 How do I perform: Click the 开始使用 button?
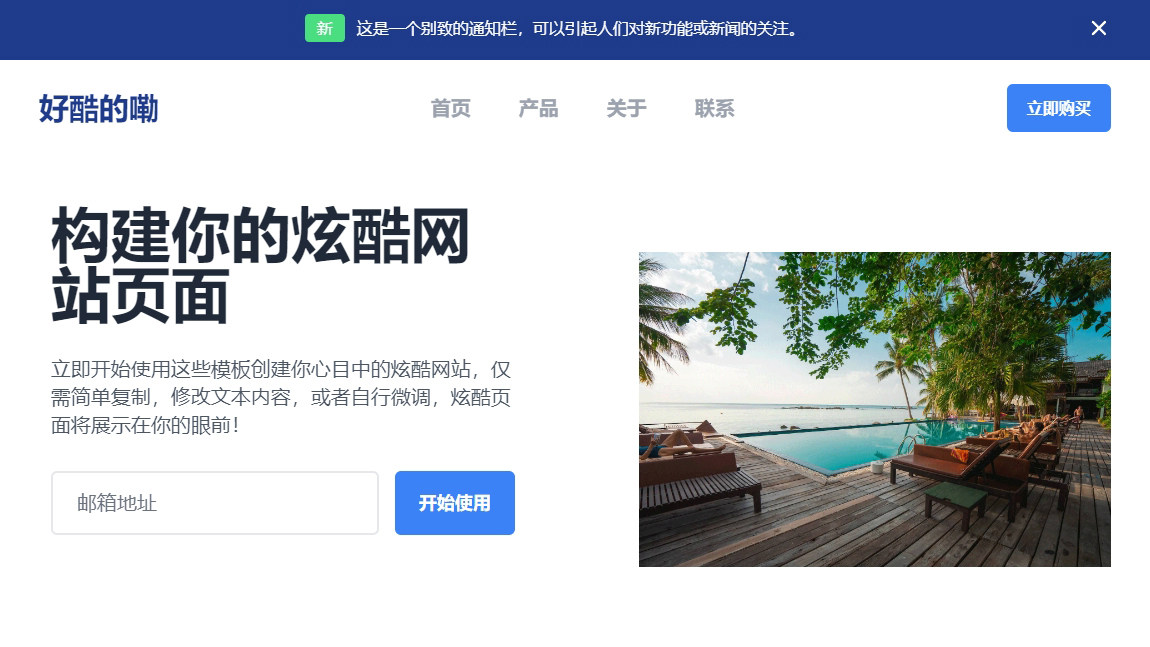(455, 502)
